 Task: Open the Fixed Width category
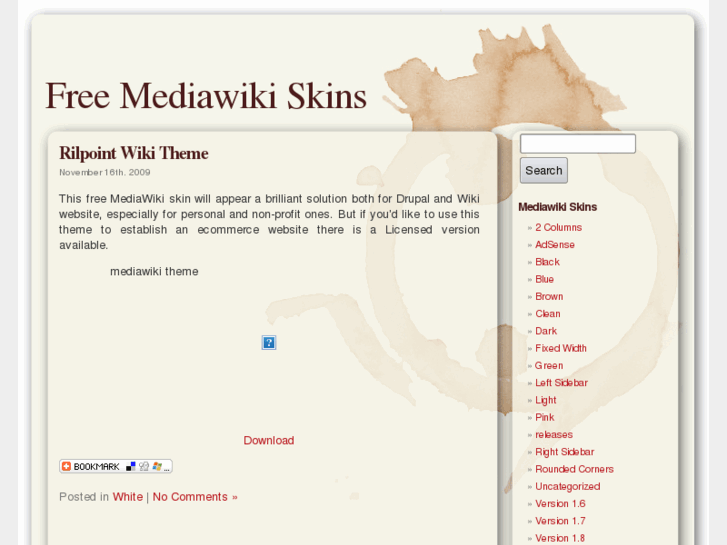point(561,348)
